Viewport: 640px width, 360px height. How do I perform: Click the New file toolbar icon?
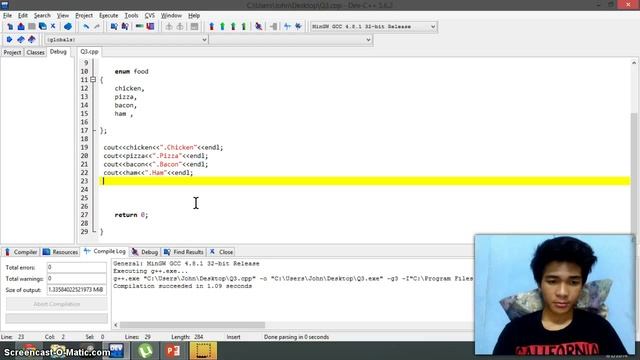9,27
